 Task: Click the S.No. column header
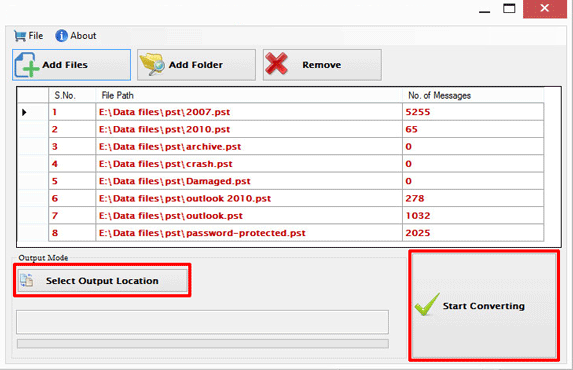point(72,95)
